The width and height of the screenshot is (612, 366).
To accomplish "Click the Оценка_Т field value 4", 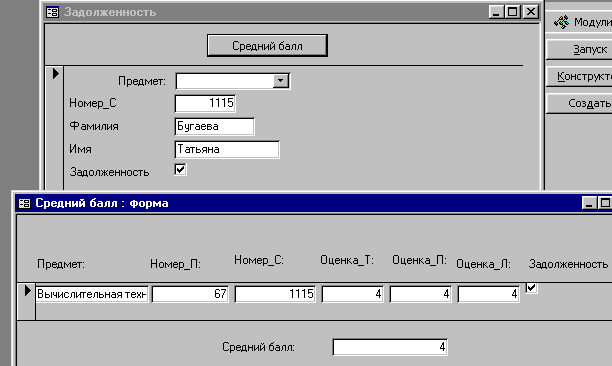I will 352,294.
